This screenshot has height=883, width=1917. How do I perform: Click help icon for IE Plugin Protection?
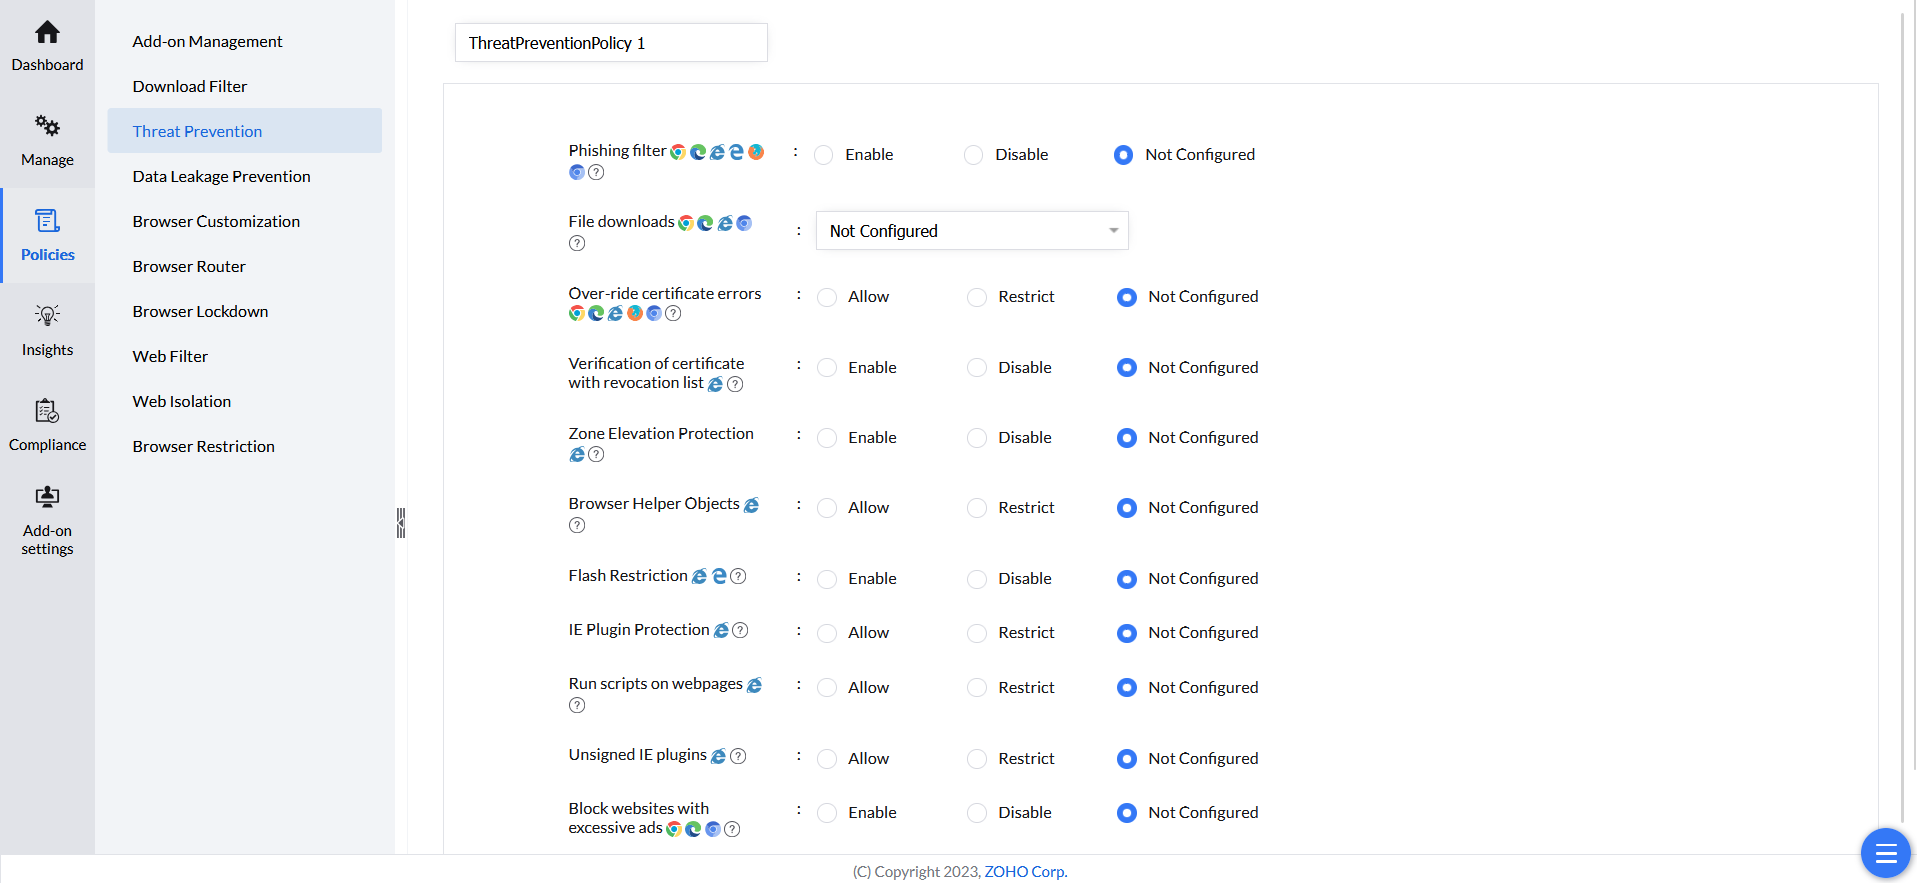coord(740,630)
